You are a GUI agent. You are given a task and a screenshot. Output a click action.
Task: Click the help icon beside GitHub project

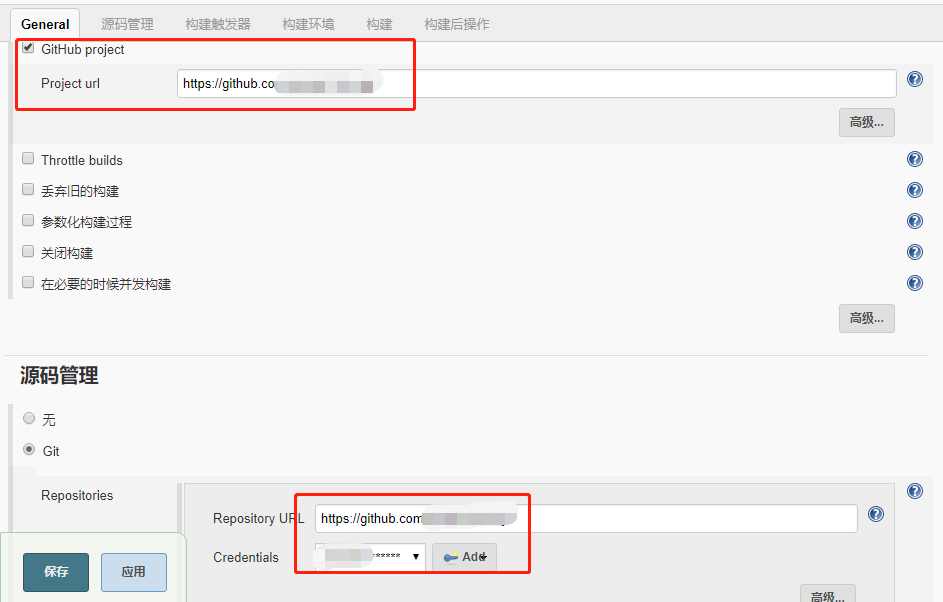915,79
